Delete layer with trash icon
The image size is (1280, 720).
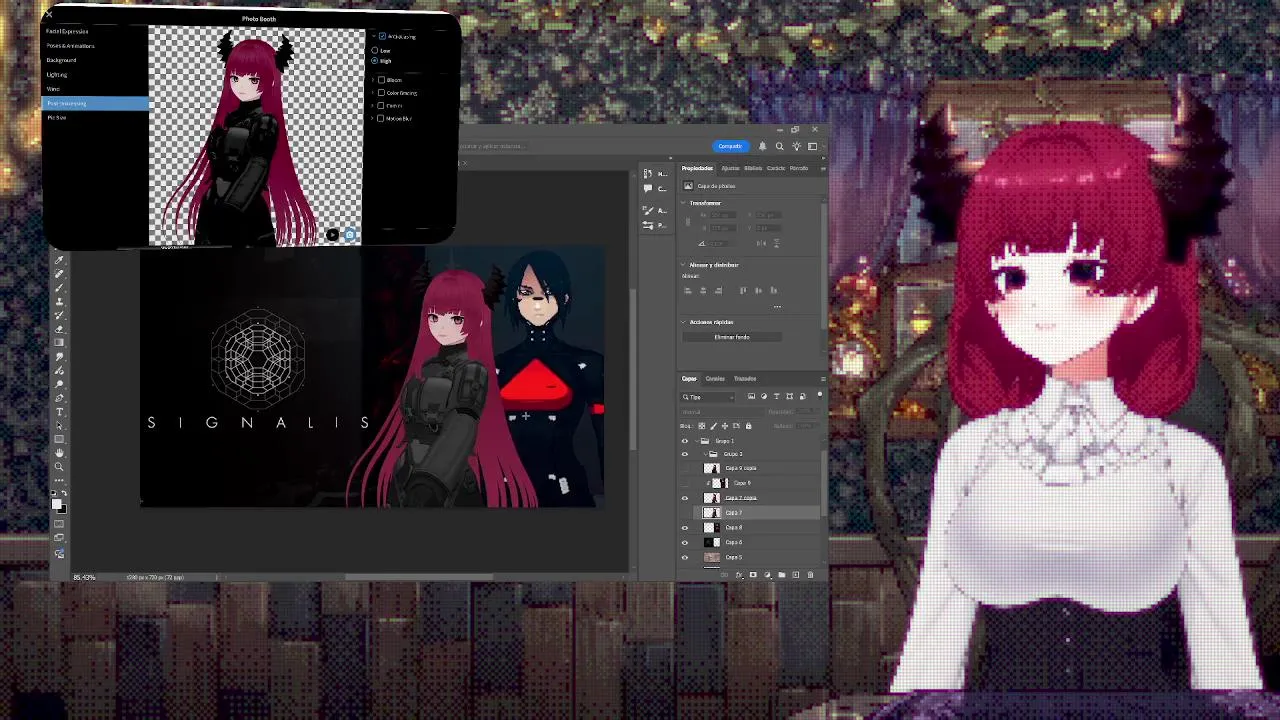810,575
